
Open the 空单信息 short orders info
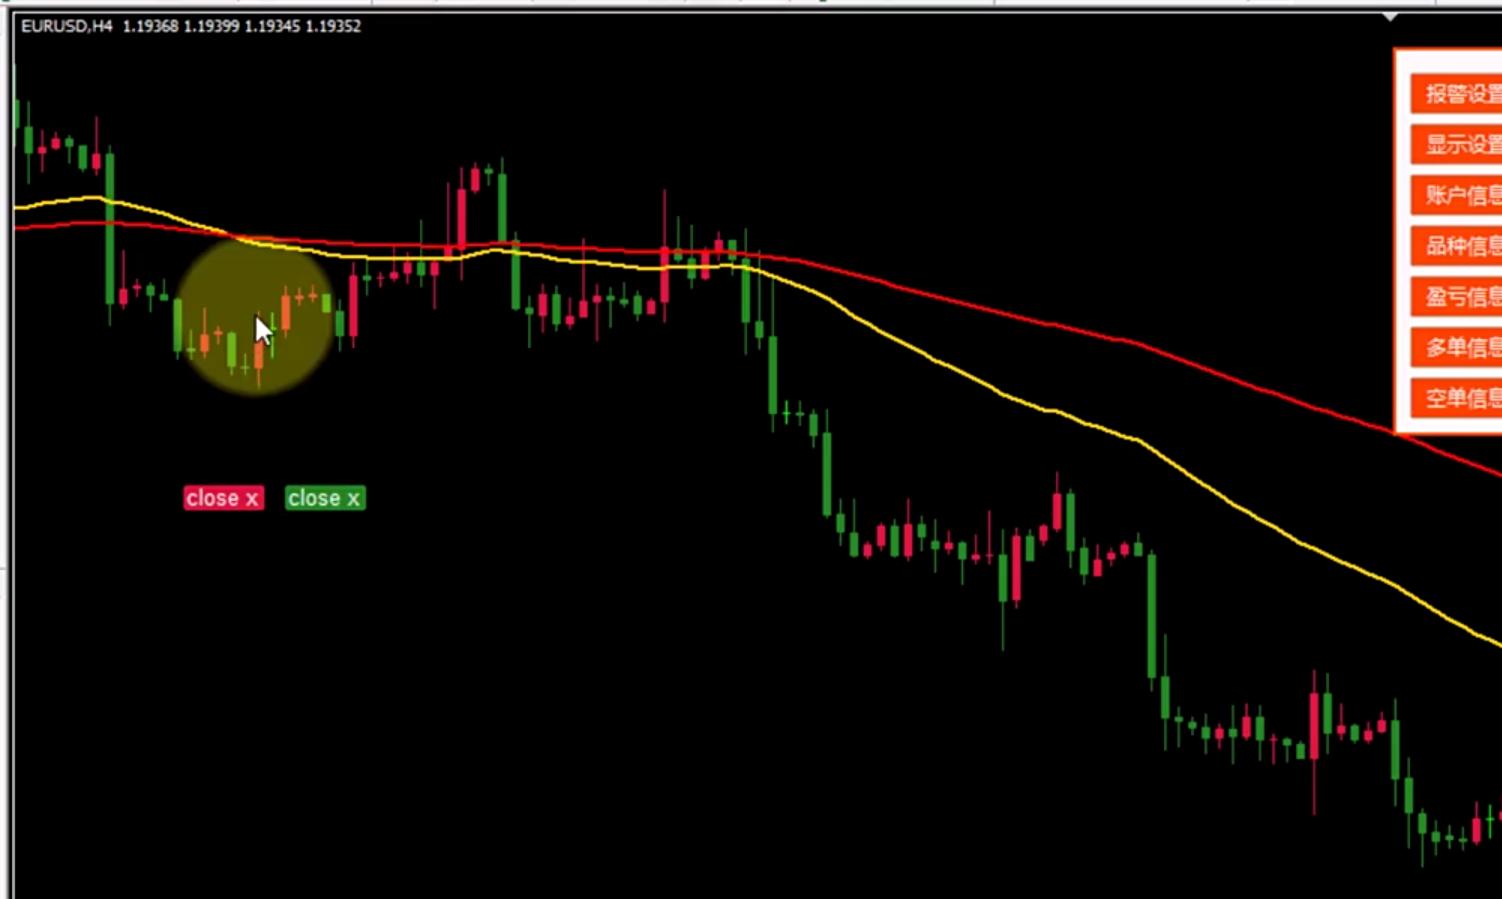point(1457,398)
